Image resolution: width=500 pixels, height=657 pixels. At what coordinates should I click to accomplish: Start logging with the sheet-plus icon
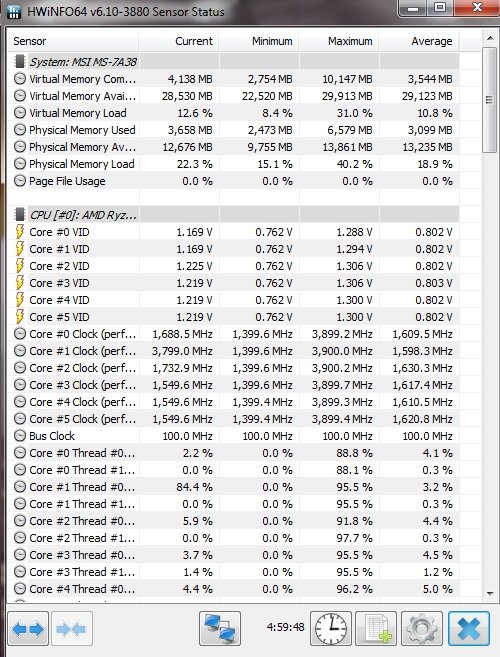click(x=376, y=628)
